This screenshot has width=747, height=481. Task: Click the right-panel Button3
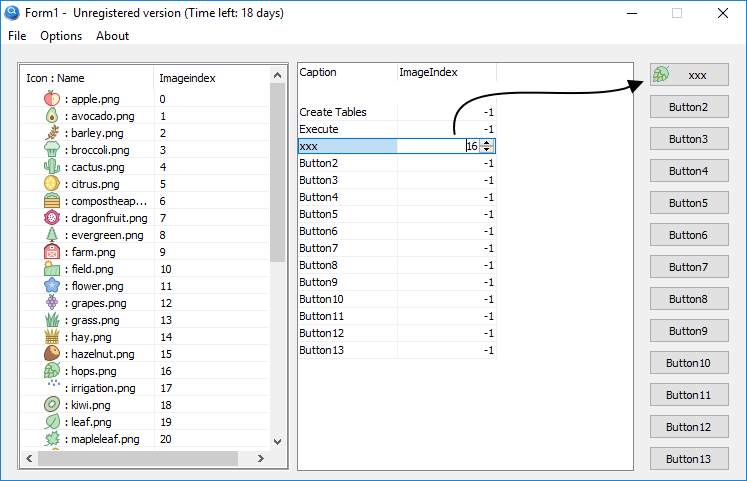coord(689,139)
